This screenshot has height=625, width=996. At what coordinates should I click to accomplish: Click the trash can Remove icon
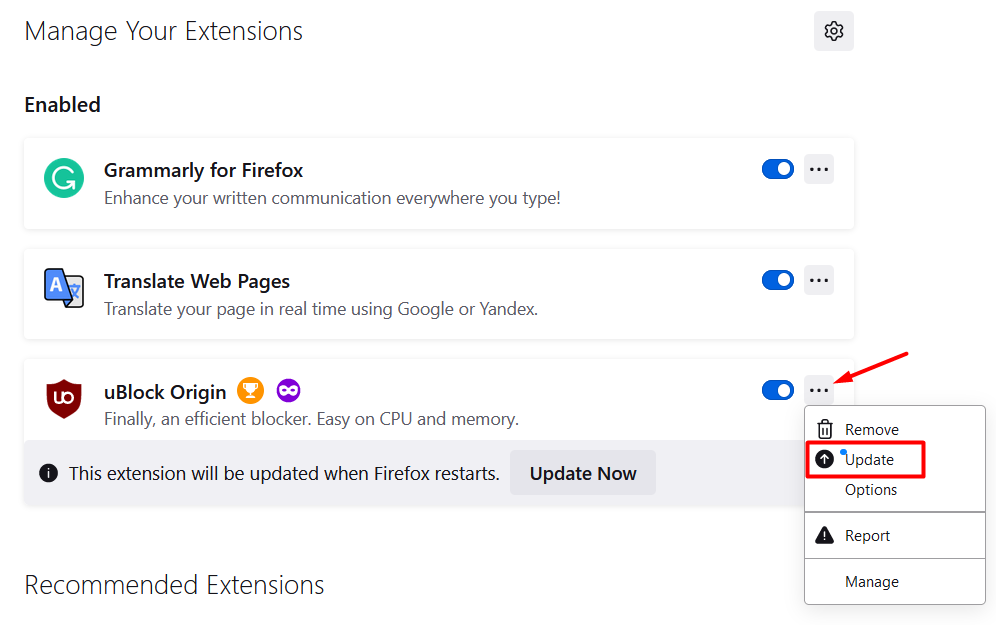825,430
